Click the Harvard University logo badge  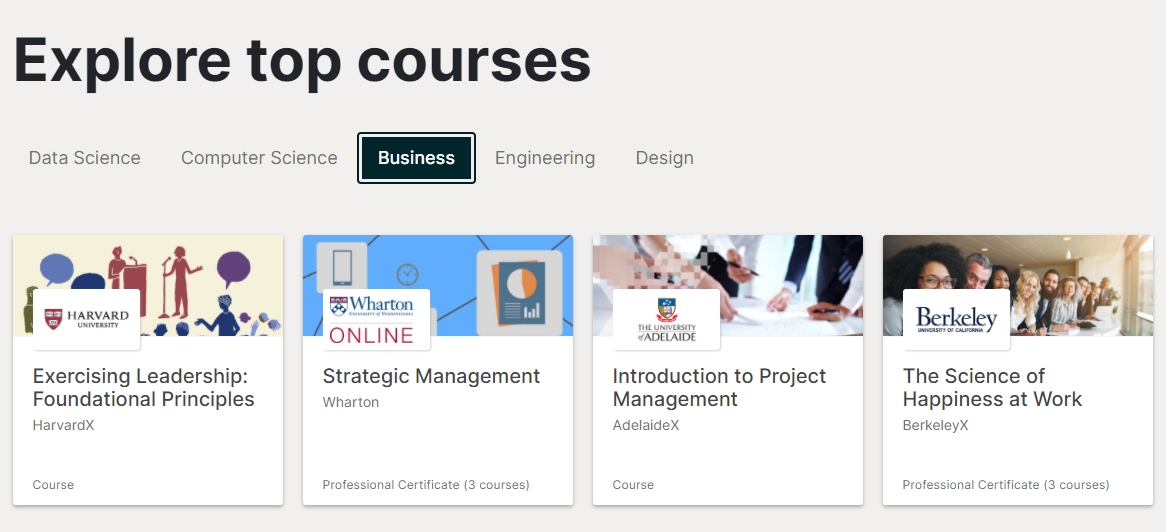(86, 319)
